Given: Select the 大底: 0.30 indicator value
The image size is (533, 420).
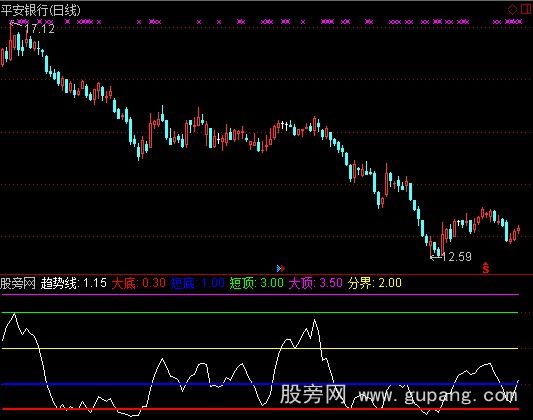Looking at the screenshot, I should click(139, 283).
